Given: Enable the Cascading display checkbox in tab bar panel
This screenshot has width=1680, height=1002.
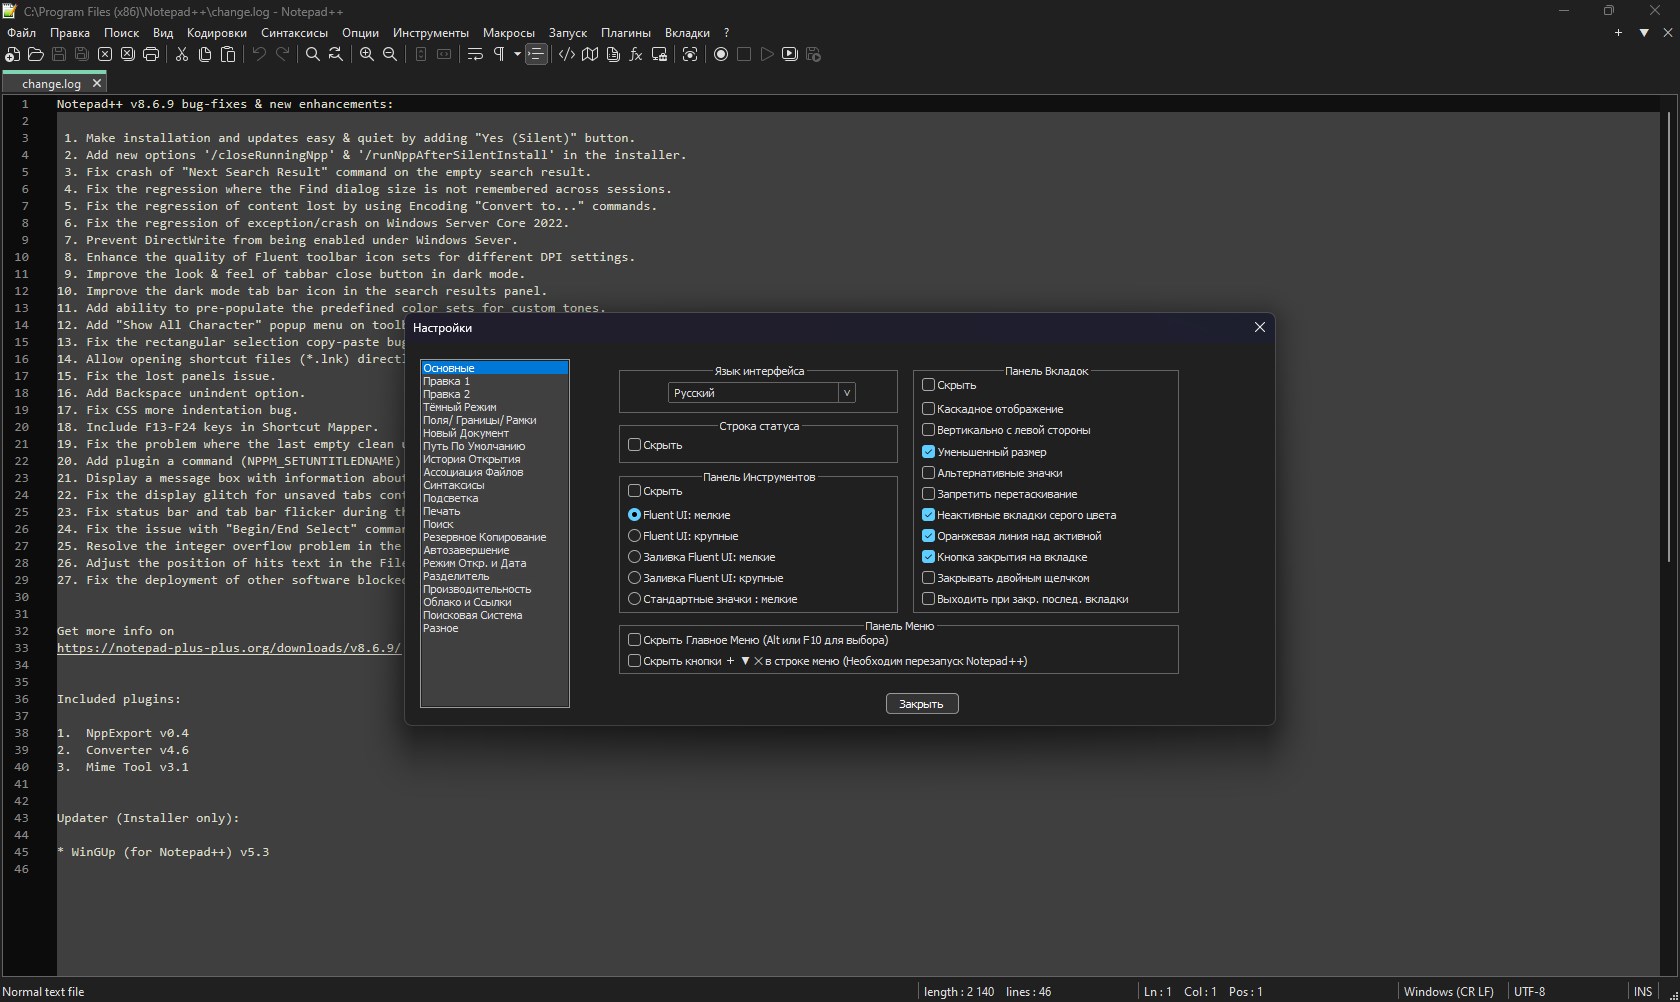Looking at the screenshot, I should pyautogui.click(x=928, y=409).
